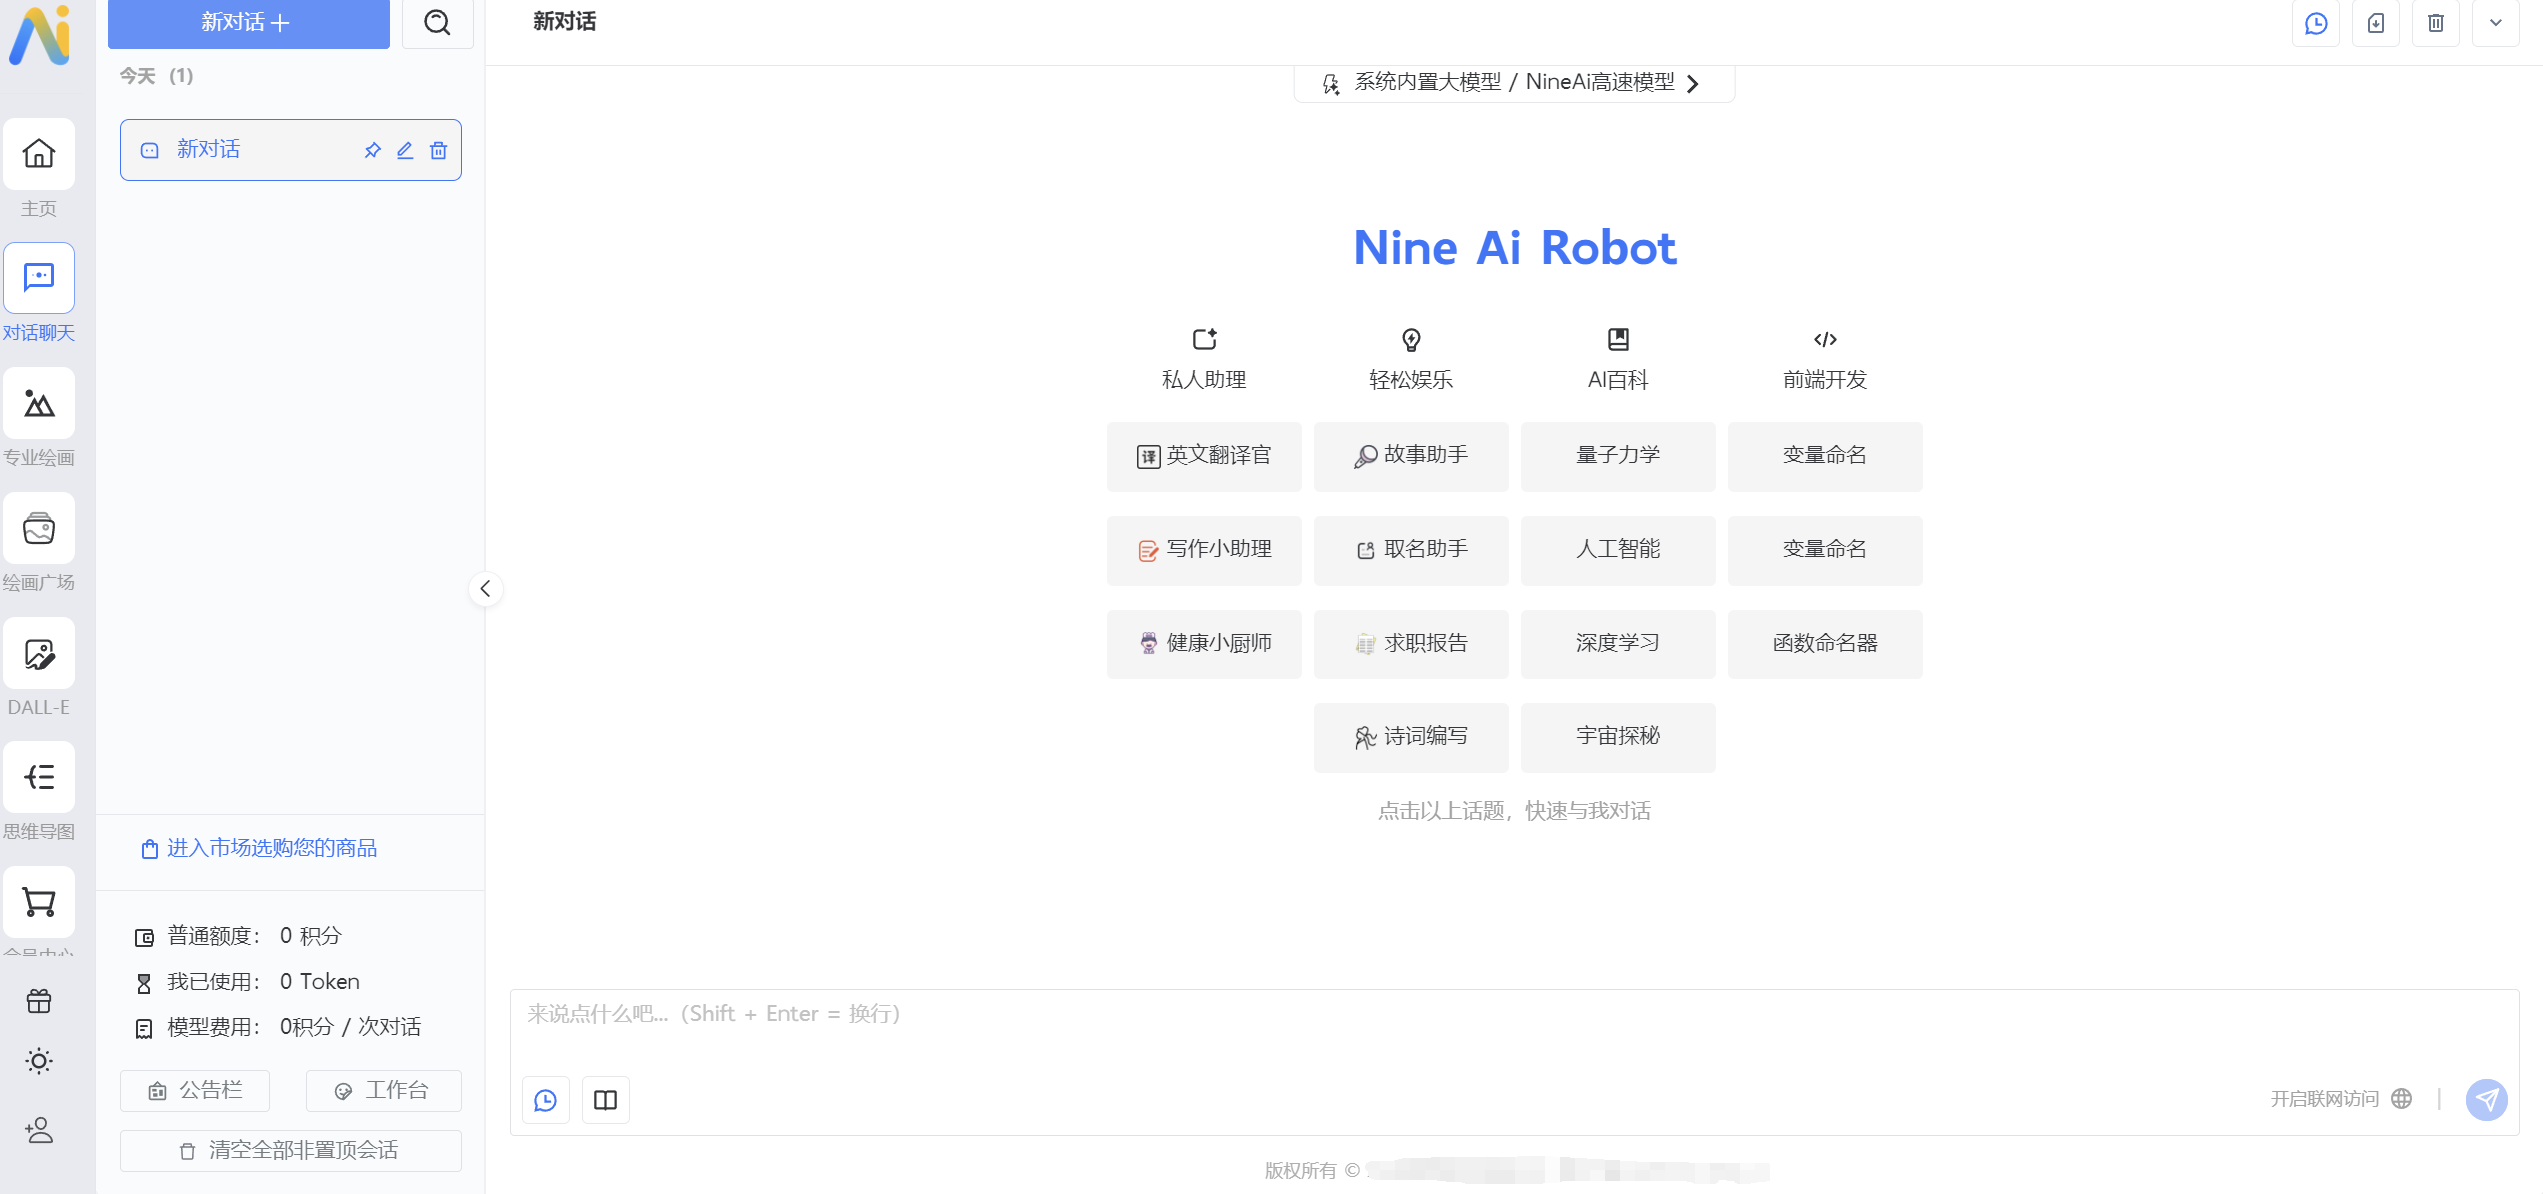
Task: Click the 英文翻译官 preset button
Action: [x=1204, y=456]
